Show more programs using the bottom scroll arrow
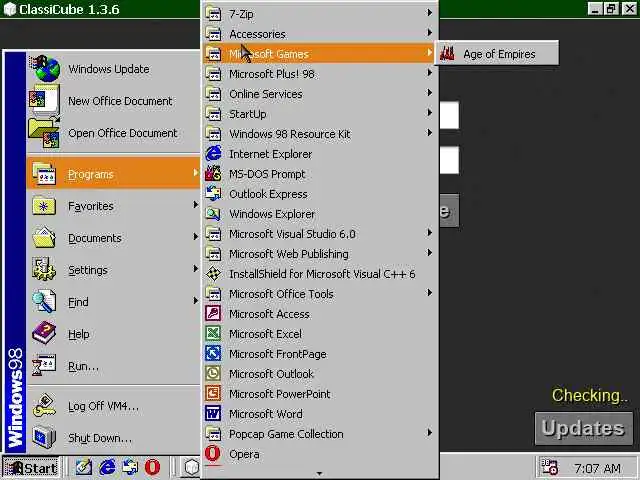This screenshot has height=480, width=640. click(320, 473)
